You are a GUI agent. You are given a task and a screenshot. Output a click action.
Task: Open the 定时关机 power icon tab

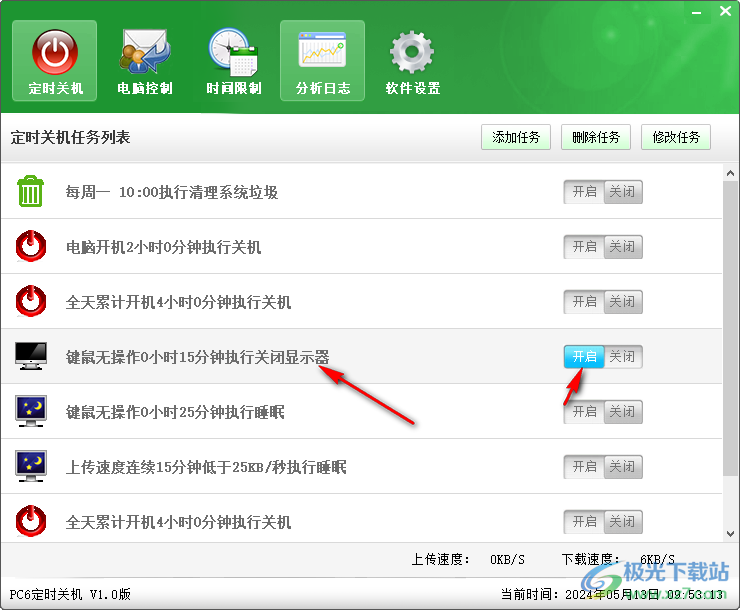point(55,61)
